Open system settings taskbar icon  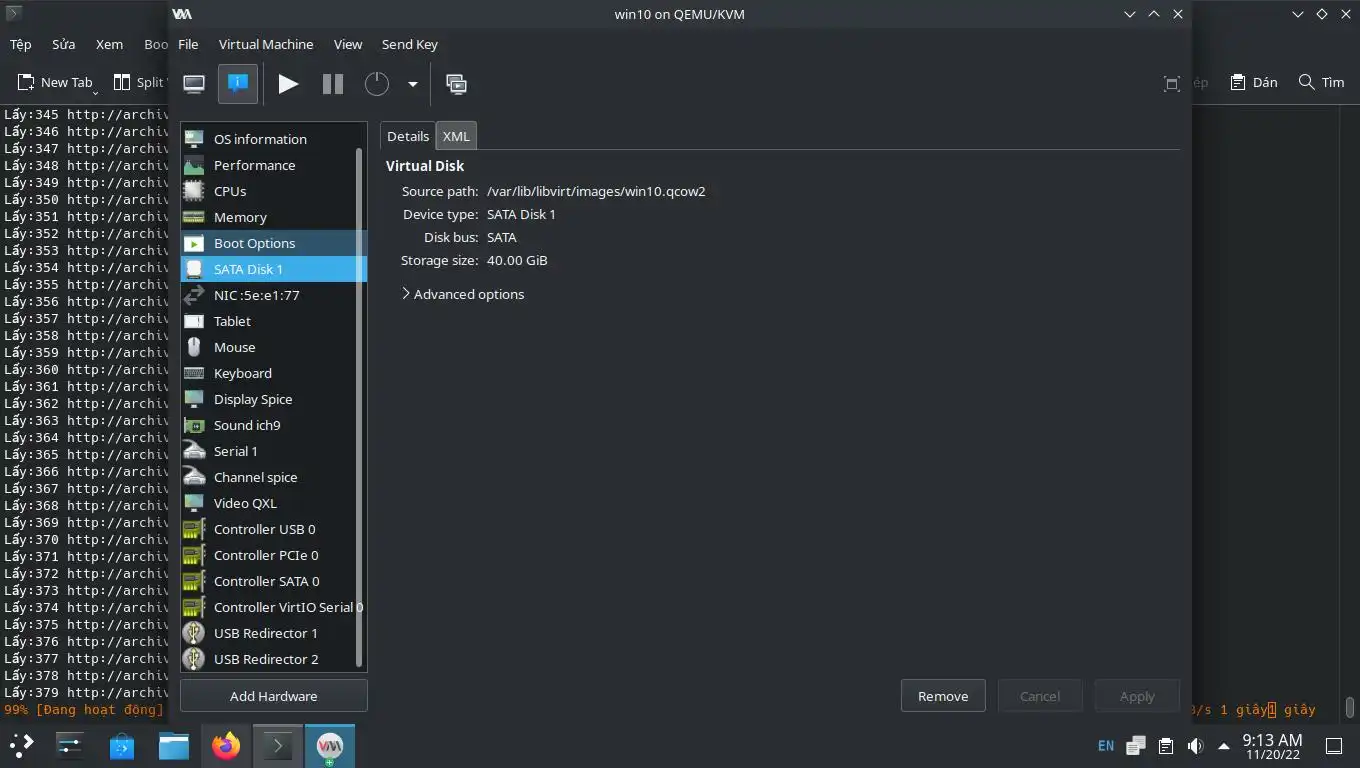tap(69, 745)
